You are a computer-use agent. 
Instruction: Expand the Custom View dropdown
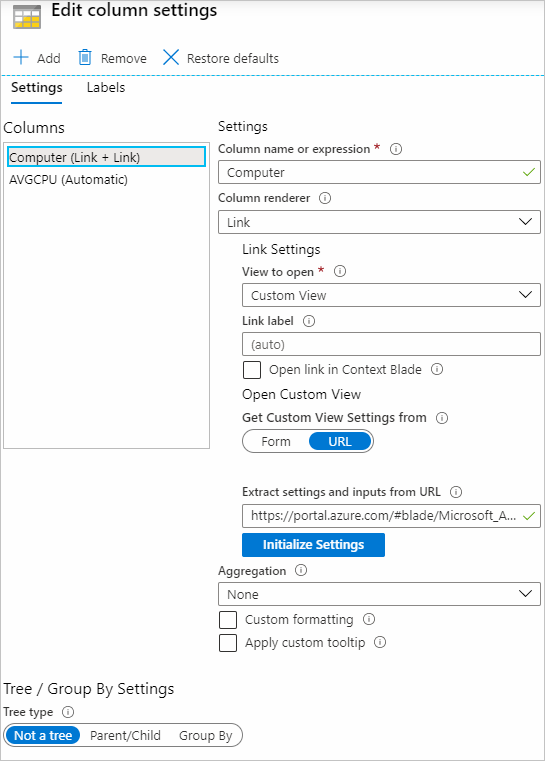(391, 295)
